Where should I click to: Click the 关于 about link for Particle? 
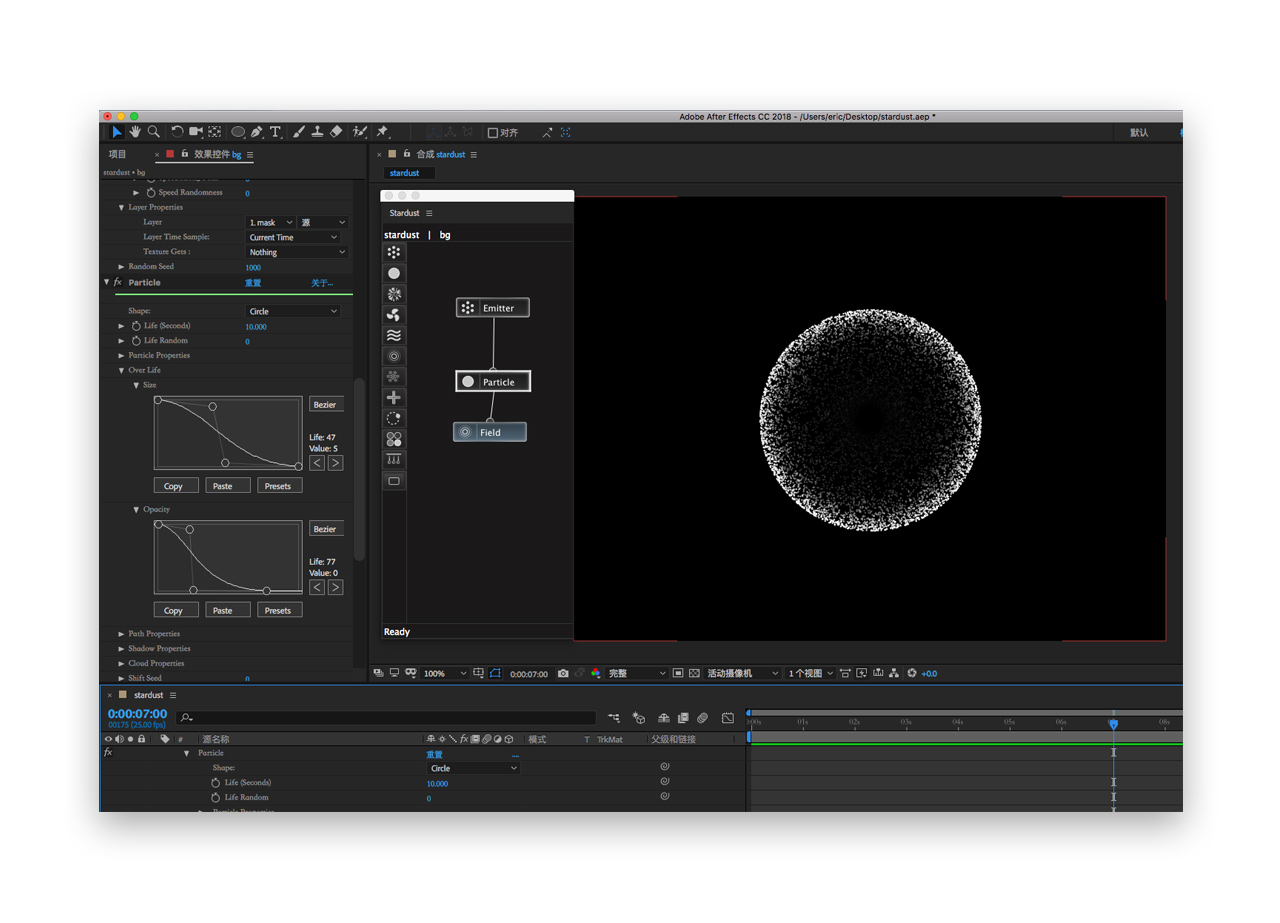(x=322, y=283)
